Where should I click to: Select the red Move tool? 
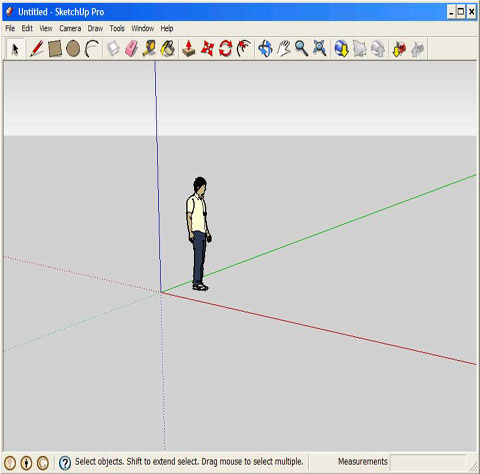207,49
